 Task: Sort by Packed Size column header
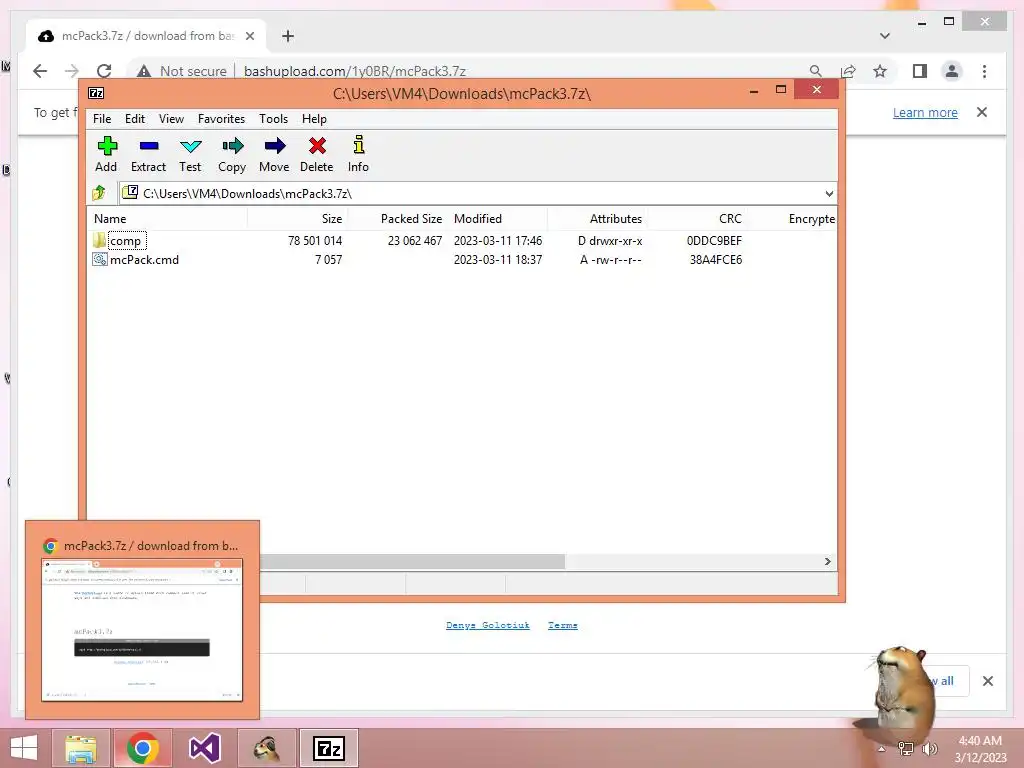[x=397, y=219]
